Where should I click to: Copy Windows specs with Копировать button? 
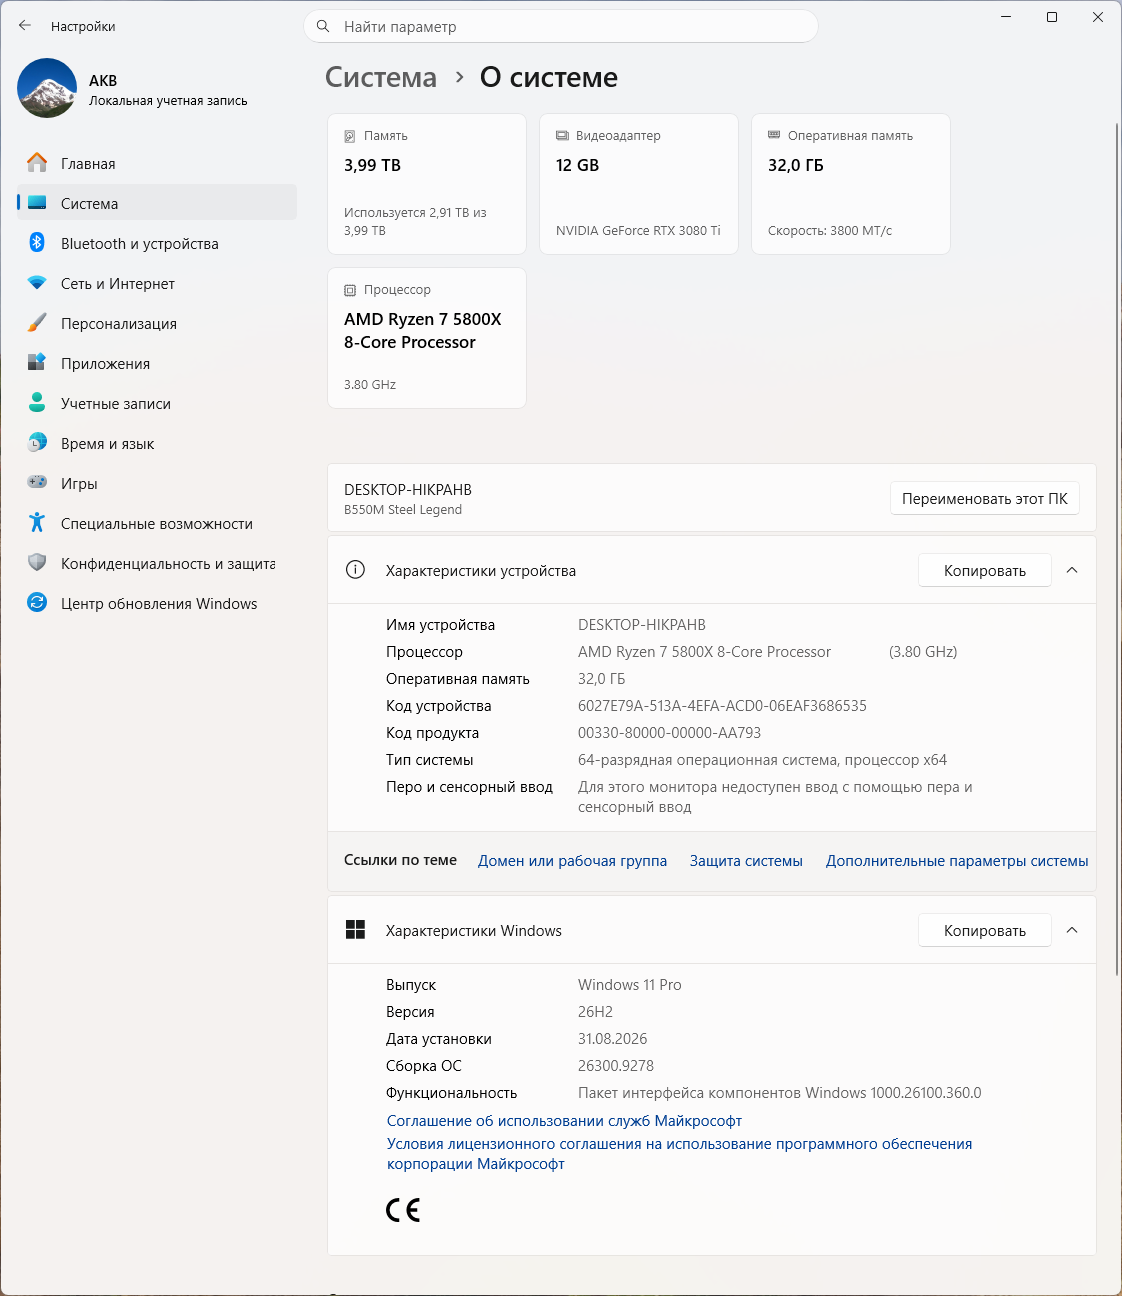pyautogui.click(x=985, y=930)
